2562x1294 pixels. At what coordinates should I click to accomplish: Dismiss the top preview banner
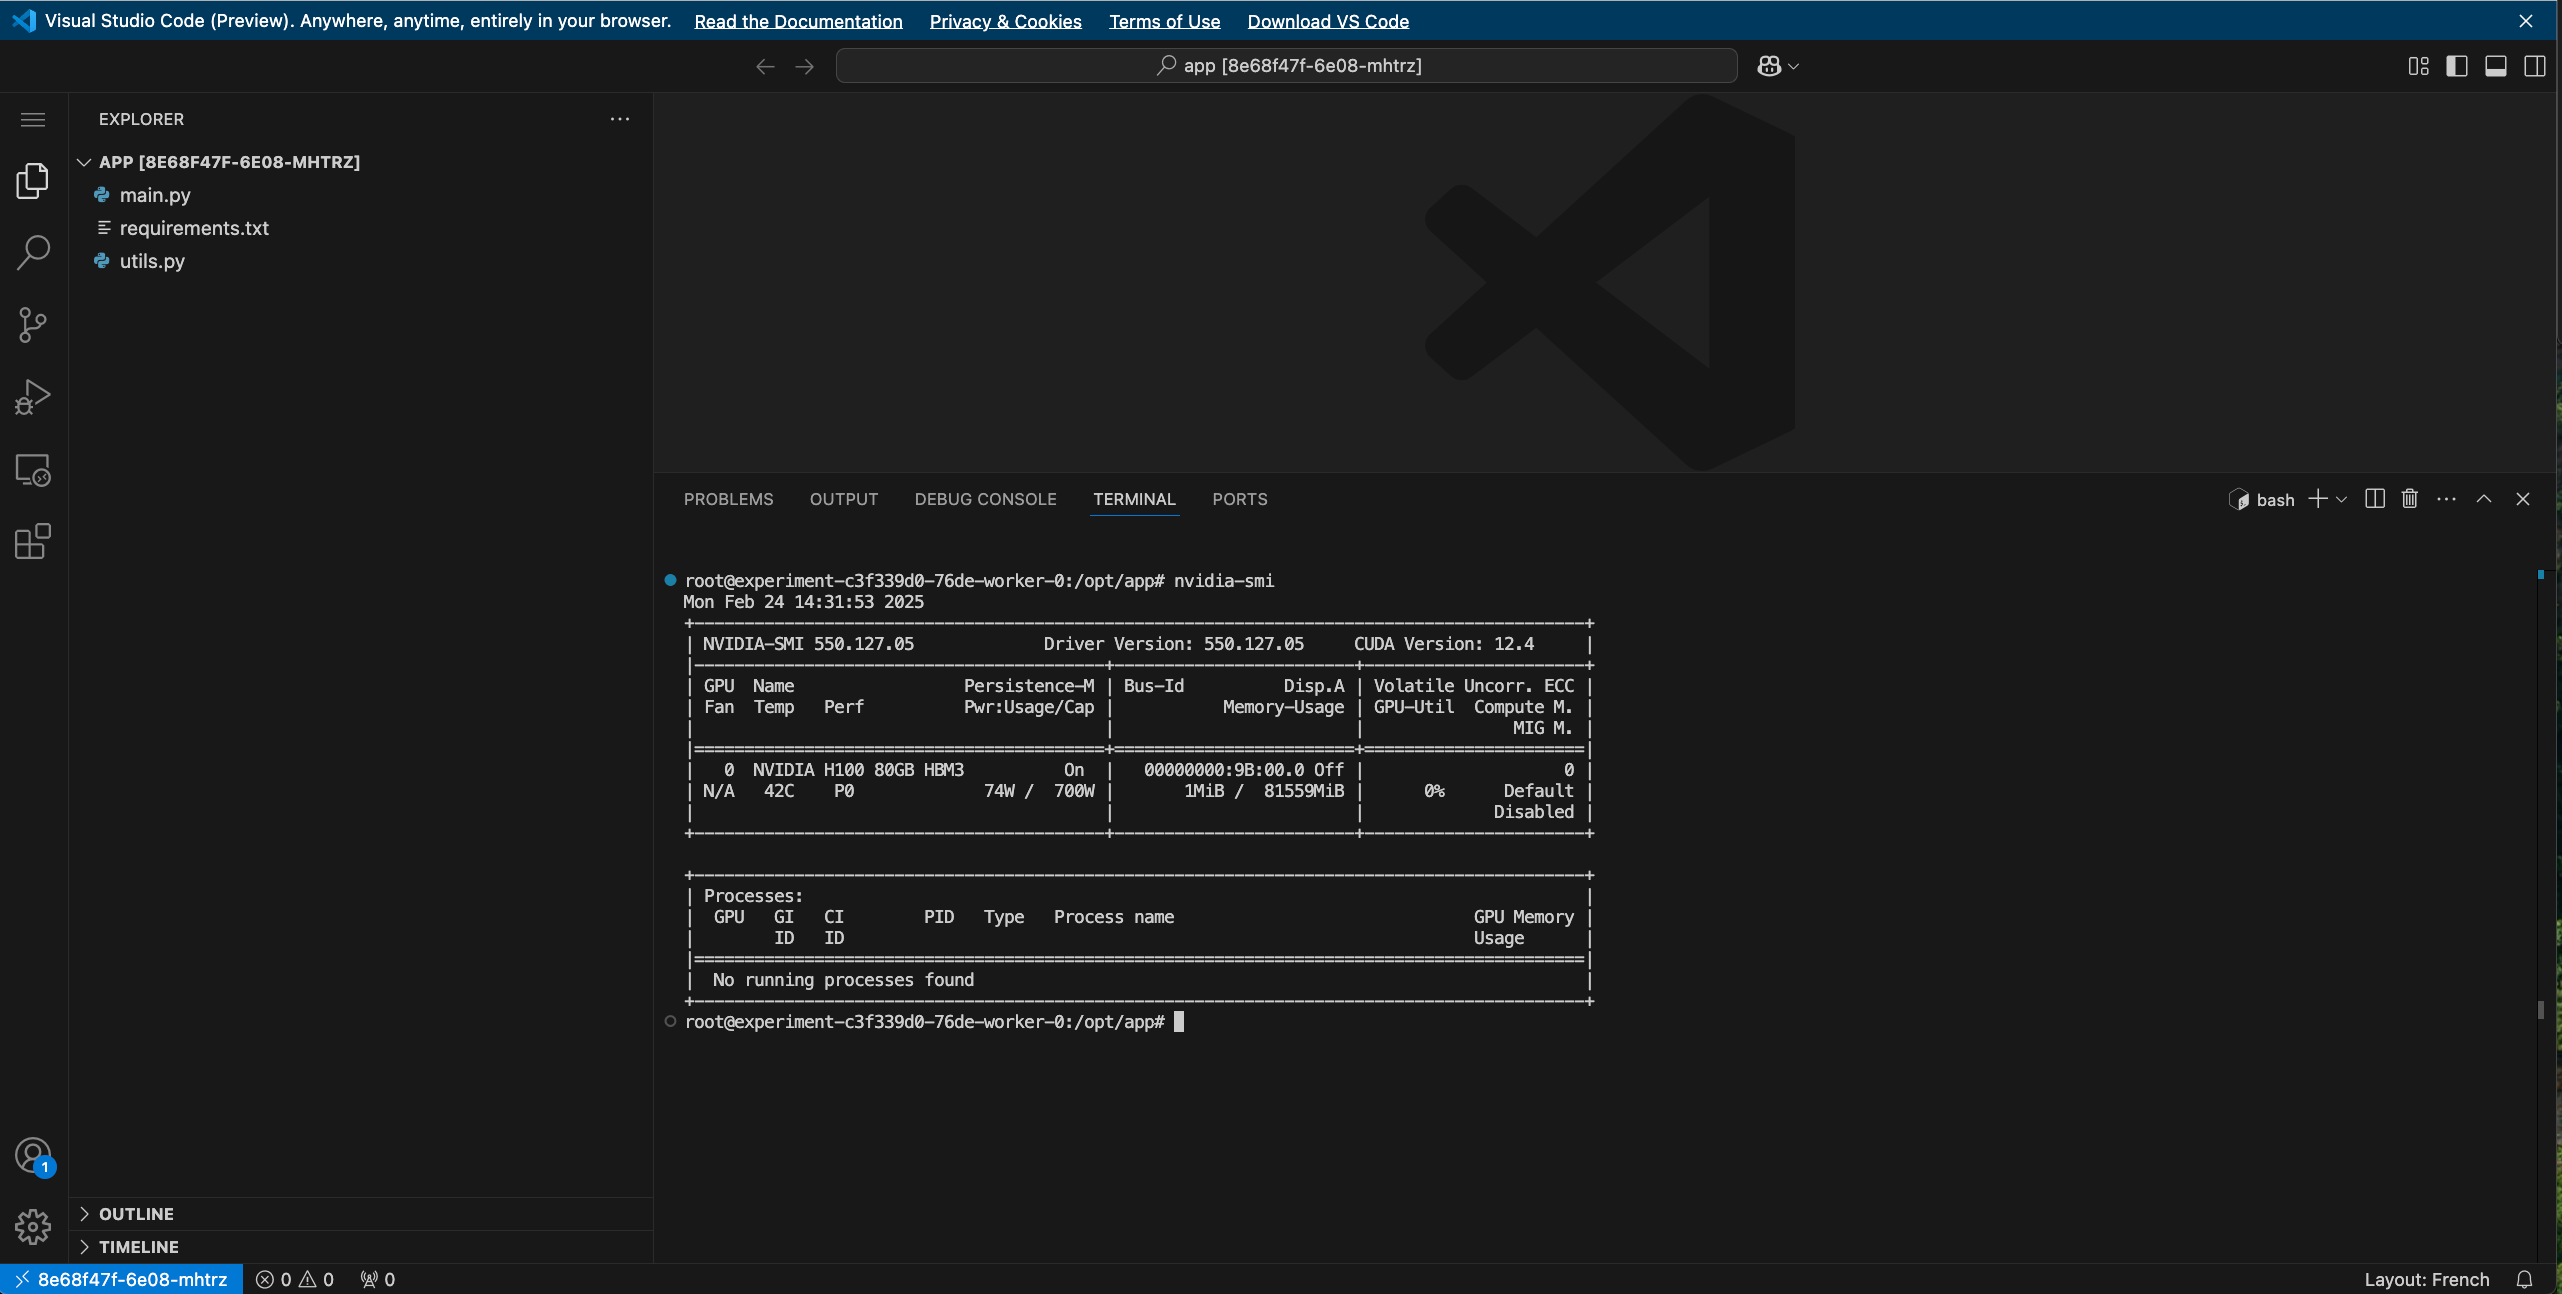[x=2526, y=20]
